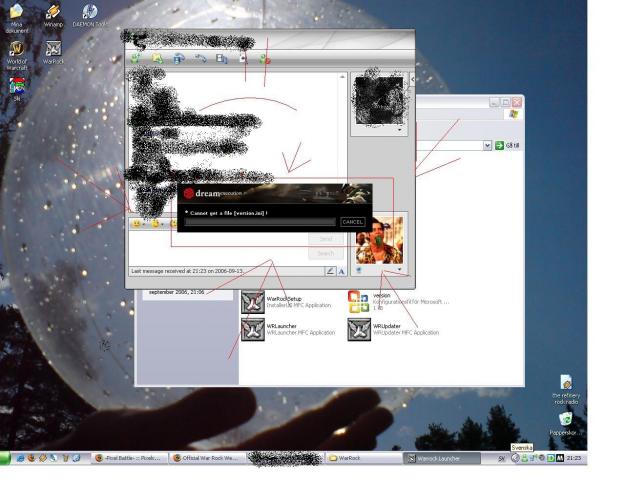Open the Papperskorgen recycle bin
Image resolution: width=625 pixels, height=500 pixels.
click(566, 423)
